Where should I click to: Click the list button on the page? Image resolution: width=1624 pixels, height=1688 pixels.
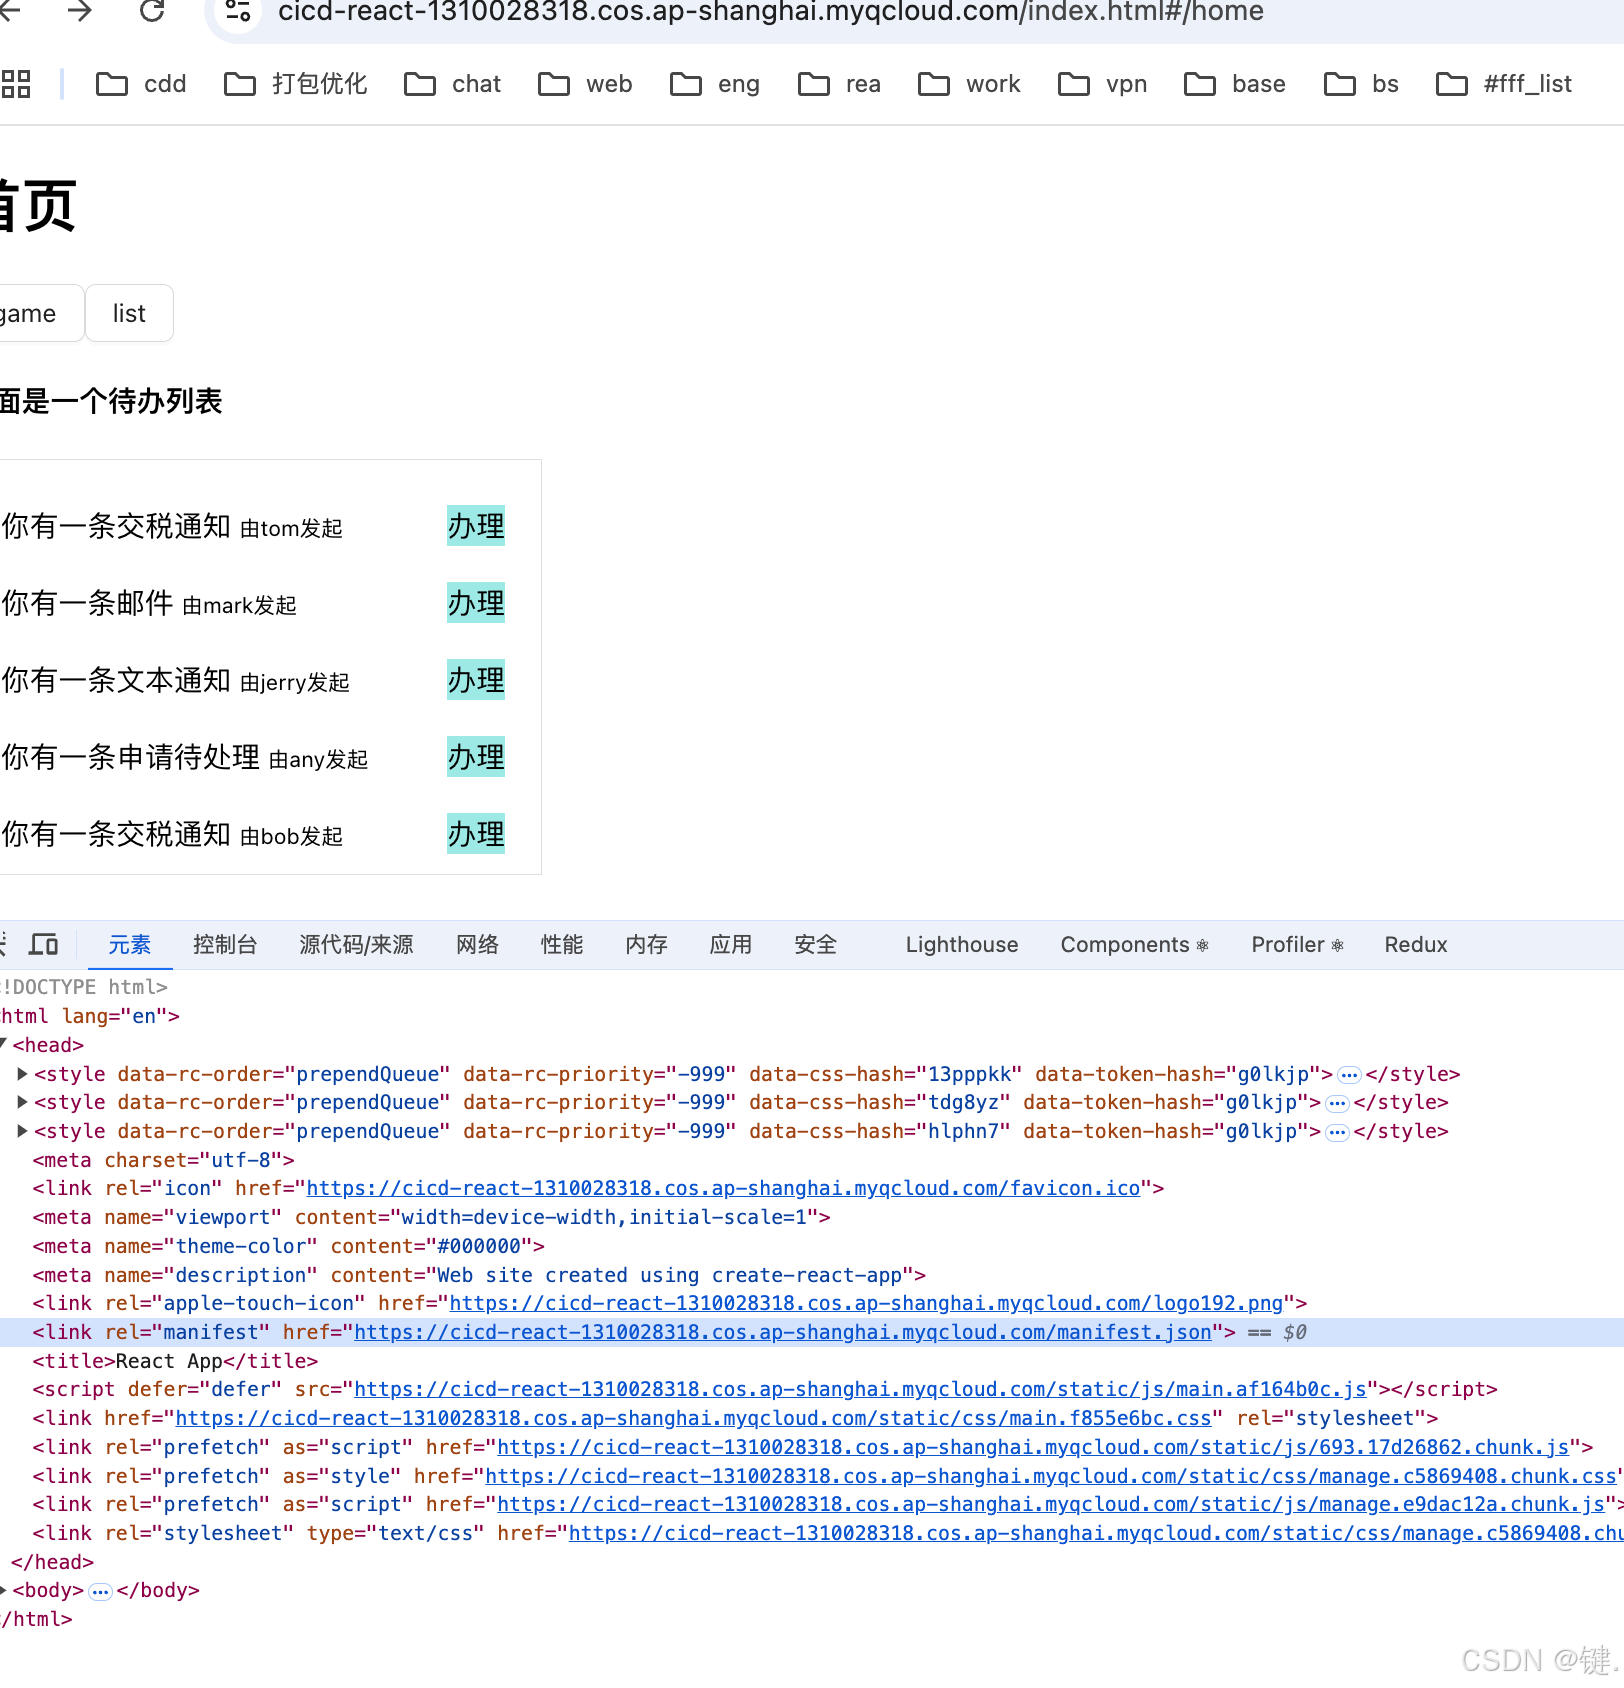click(x=129, y=312)
